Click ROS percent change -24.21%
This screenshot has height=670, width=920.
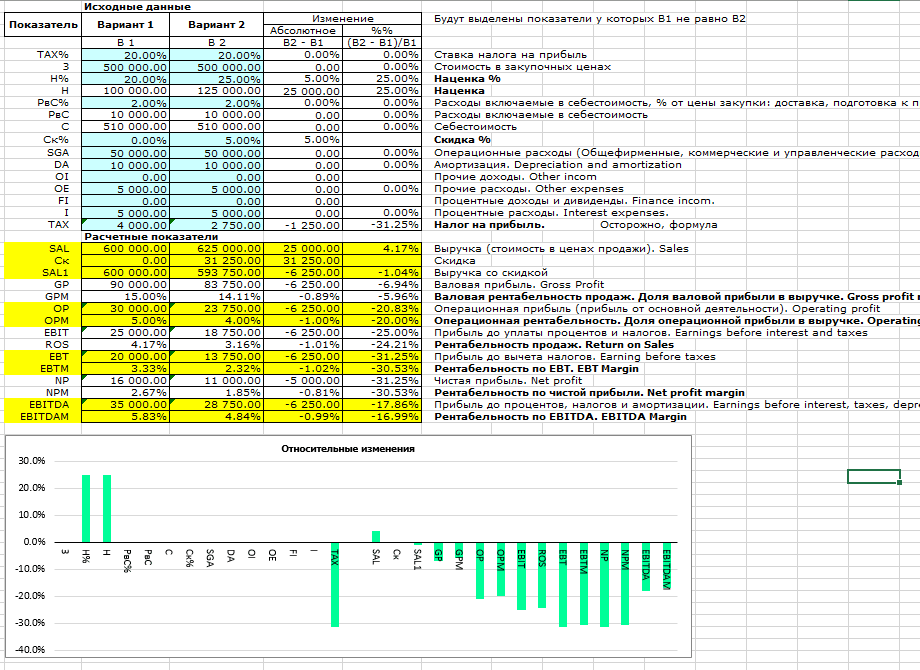coord(382,345)
